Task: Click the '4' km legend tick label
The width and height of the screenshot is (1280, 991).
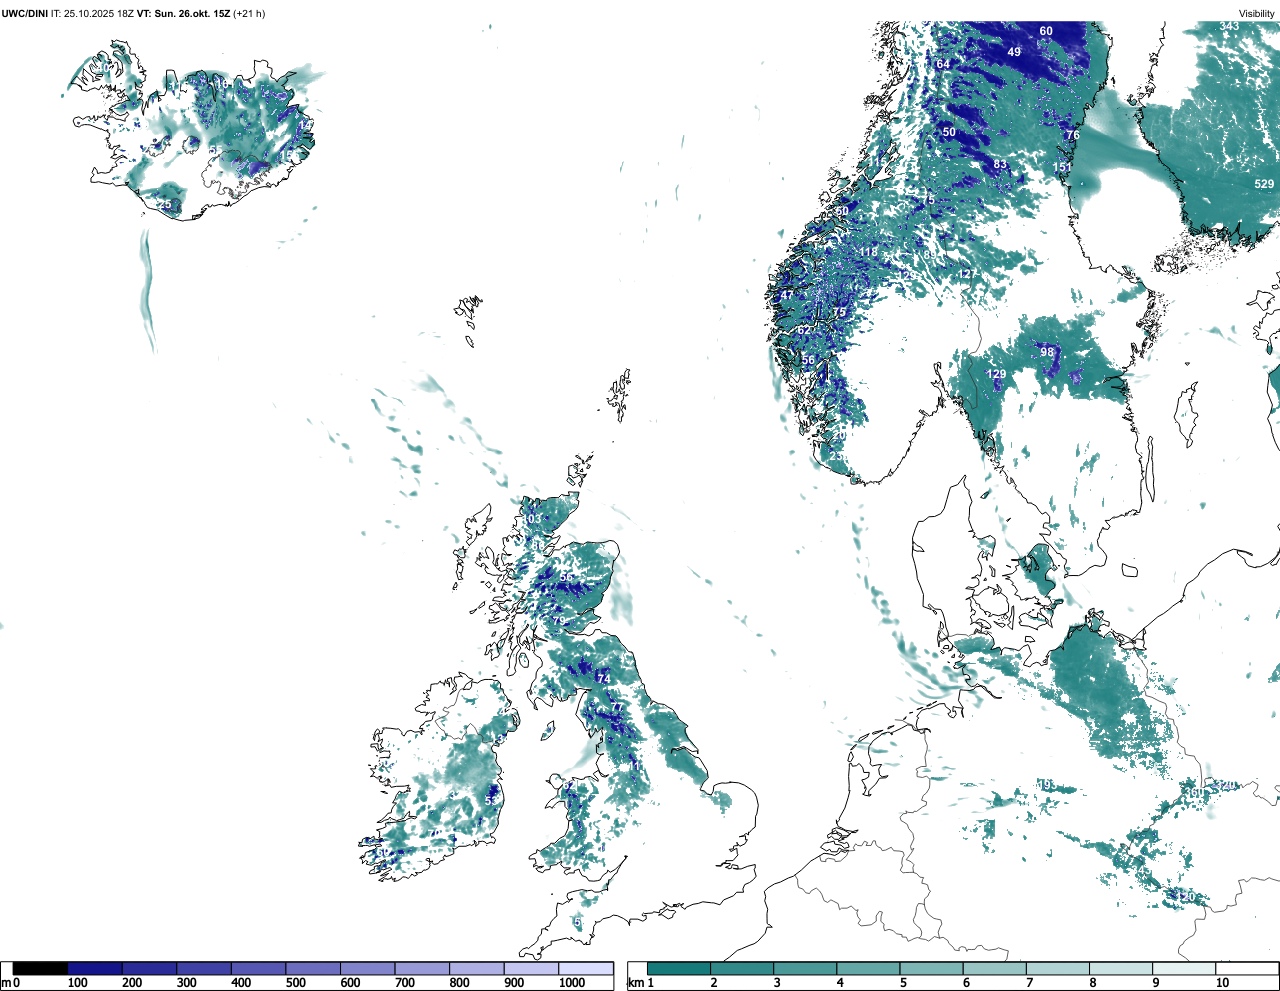Action: (840, 983)
